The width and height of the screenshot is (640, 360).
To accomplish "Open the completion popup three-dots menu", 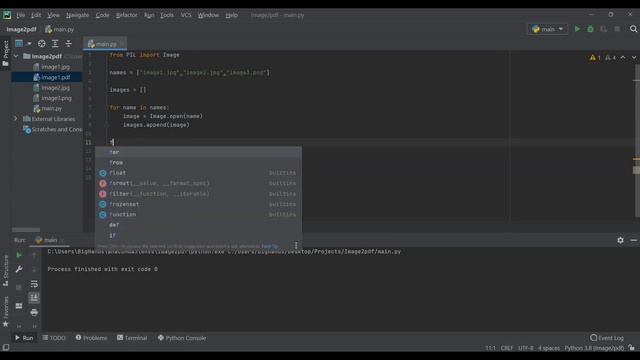I will [x=296, y=245].
